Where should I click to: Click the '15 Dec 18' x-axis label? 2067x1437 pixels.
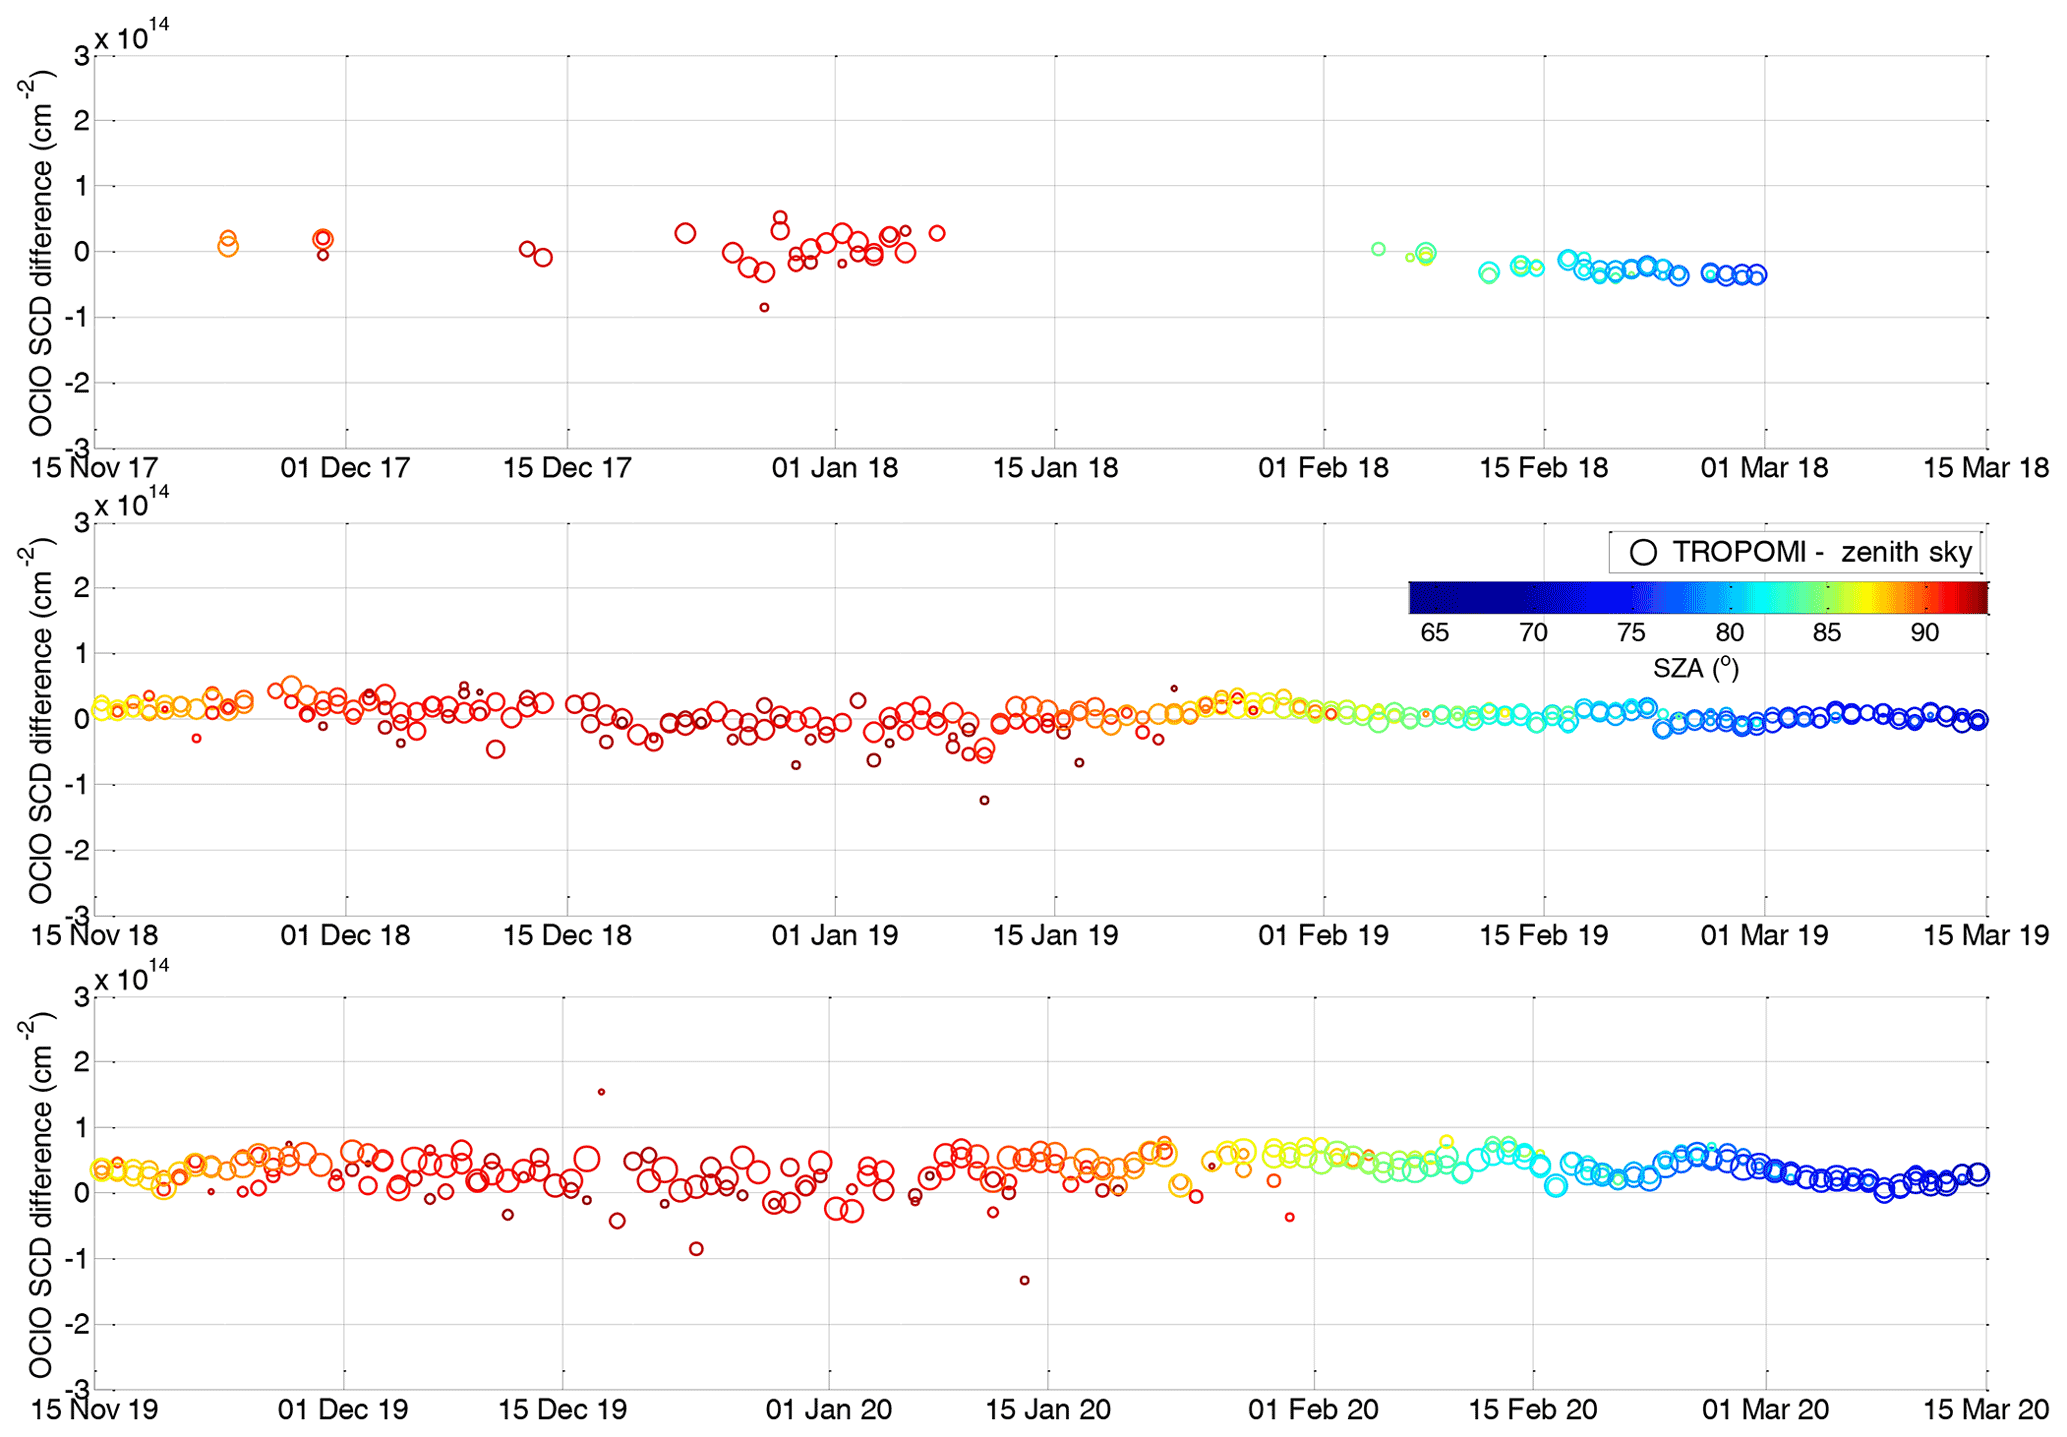567,936
